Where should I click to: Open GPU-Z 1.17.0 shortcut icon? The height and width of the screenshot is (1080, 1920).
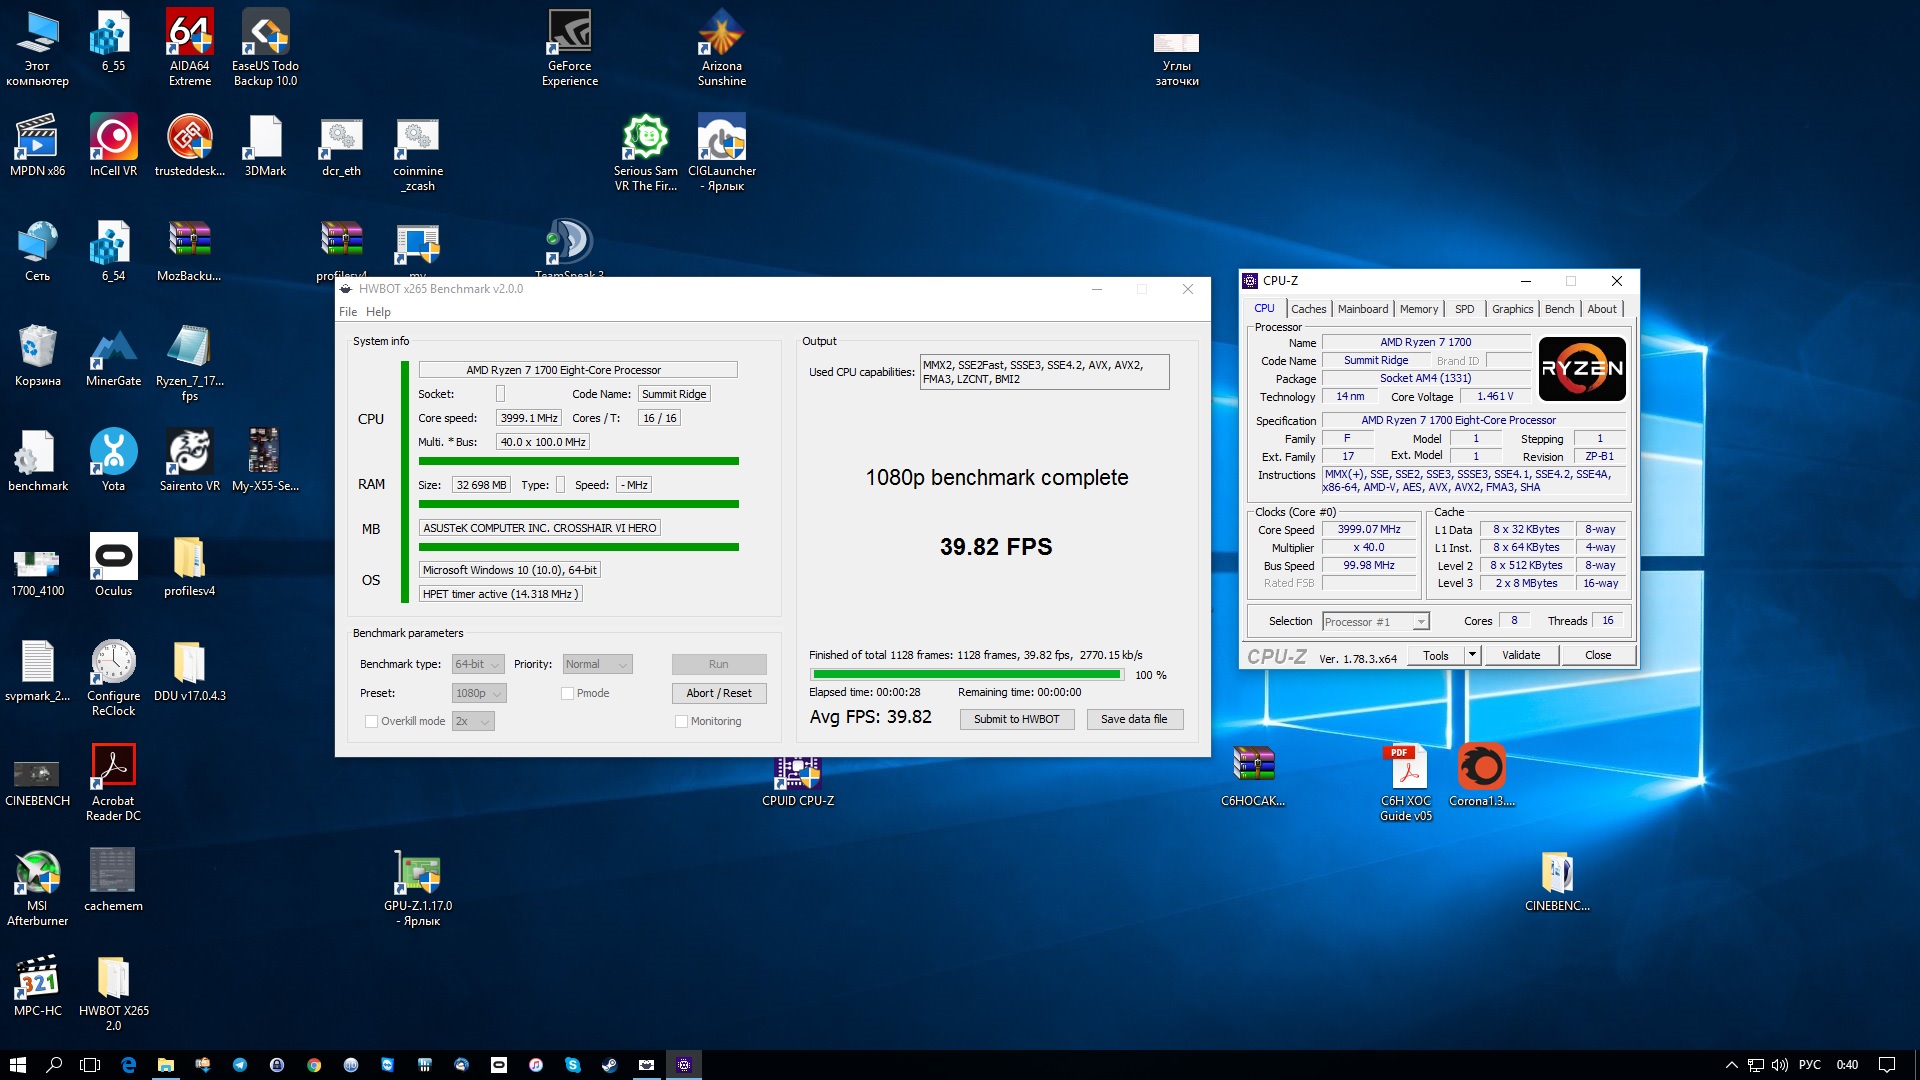tap(418, 873)
